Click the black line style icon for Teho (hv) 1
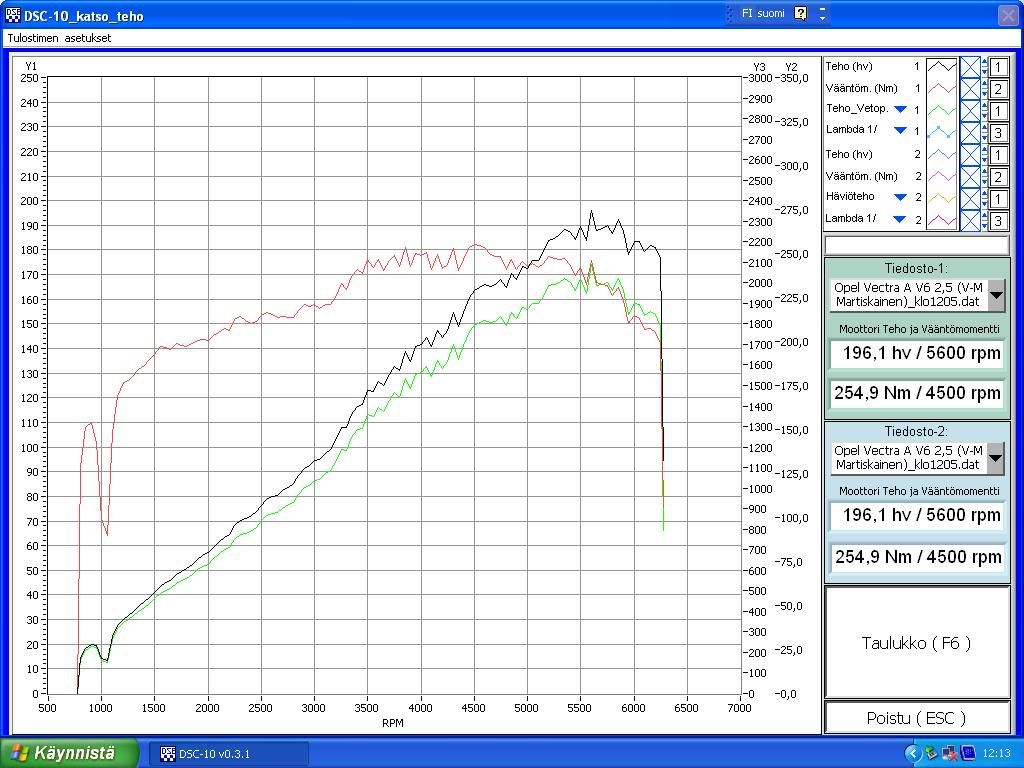Viewport: 1024px width, 768px height. (941, 67)
